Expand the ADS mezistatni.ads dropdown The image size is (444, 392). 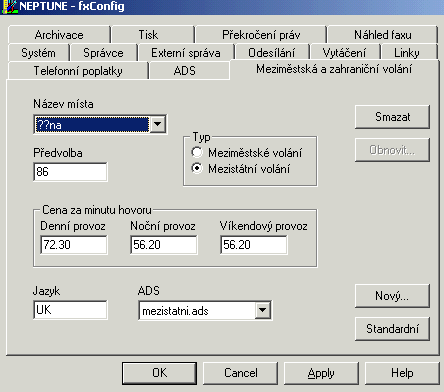[x=263, y=311]
